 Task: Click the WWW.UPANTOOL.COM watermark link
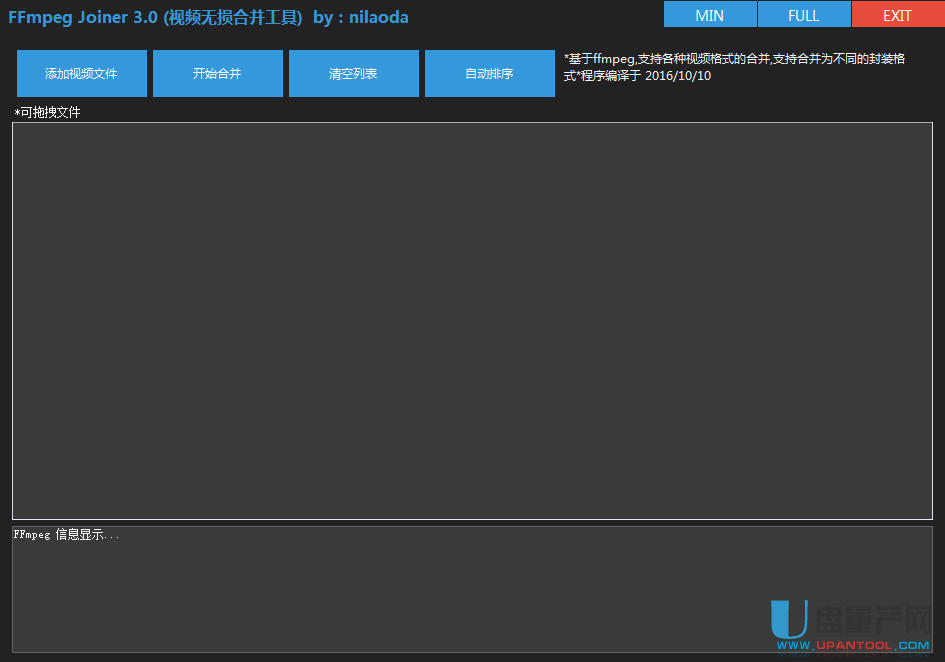[x=853, y=646]
